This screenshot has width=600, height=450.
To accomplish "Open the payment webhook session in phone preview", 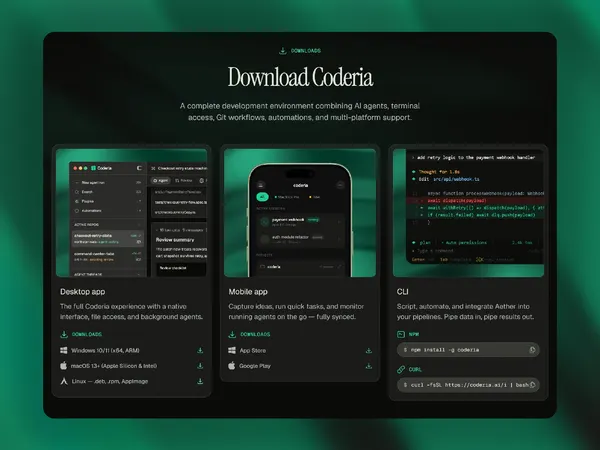I will (x=300, y=221).
